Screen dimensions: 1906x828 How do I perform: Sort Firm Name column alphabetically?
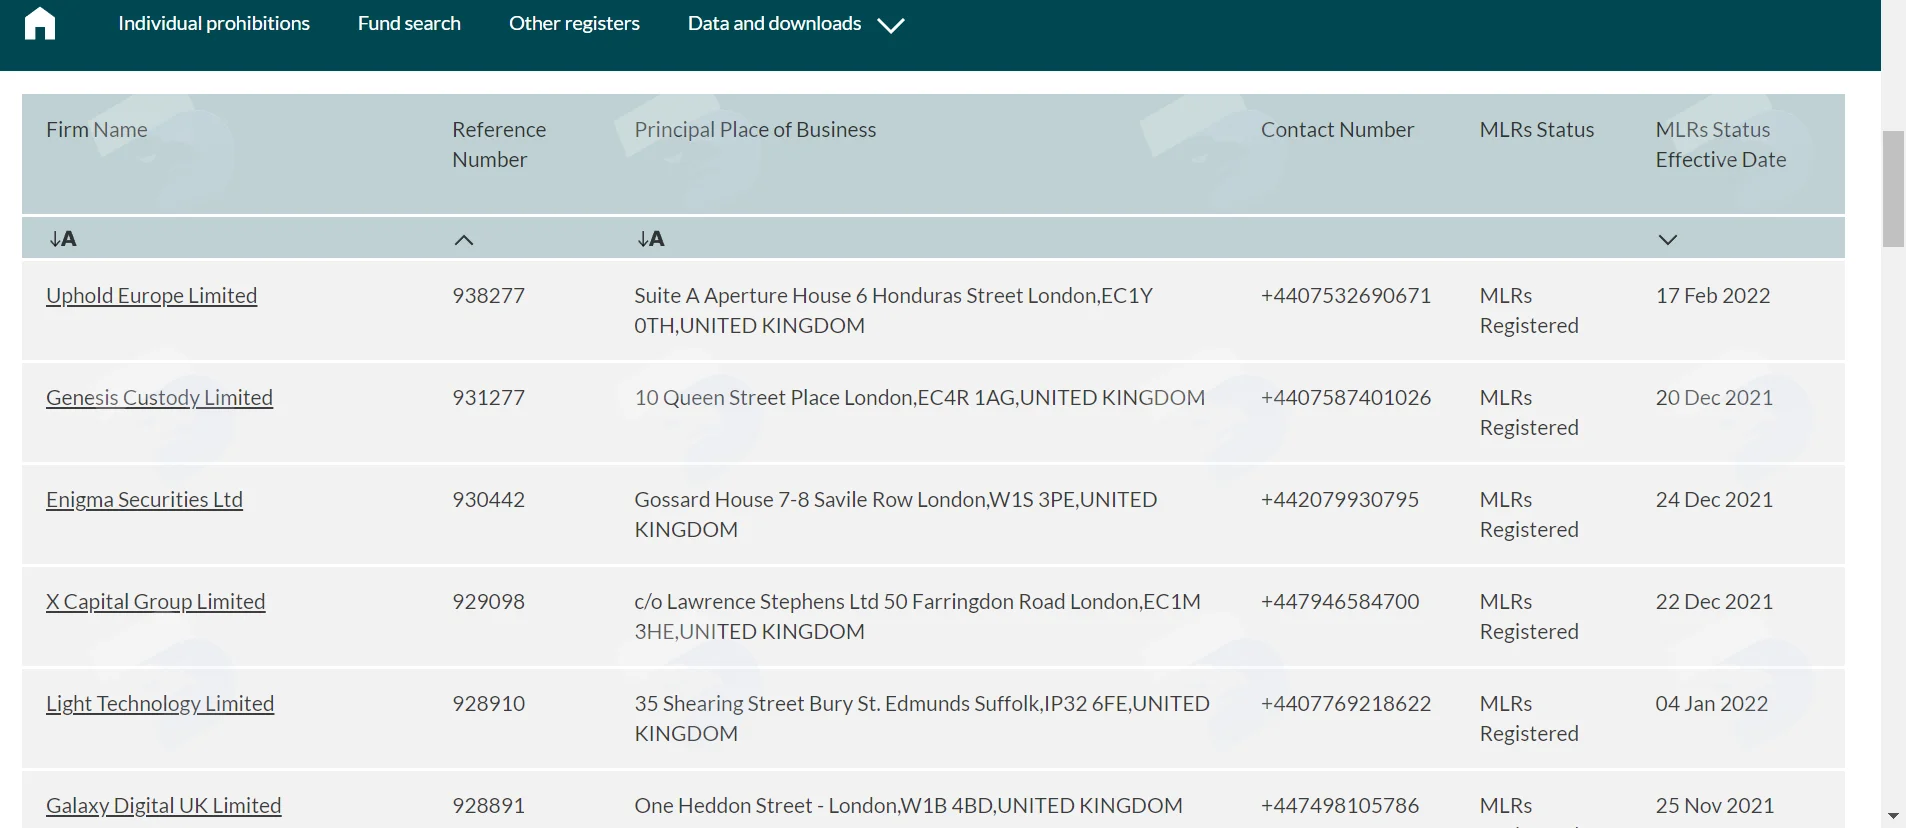pos(63,239)
